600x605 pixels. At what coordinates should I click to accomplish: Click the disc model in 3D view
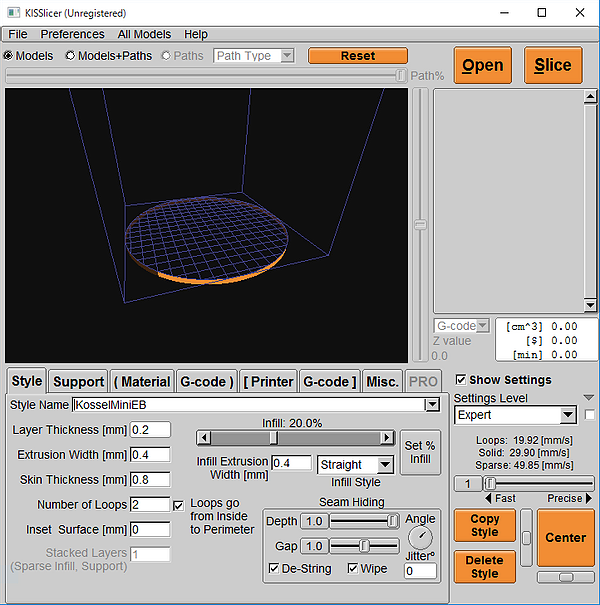point(206,240)
